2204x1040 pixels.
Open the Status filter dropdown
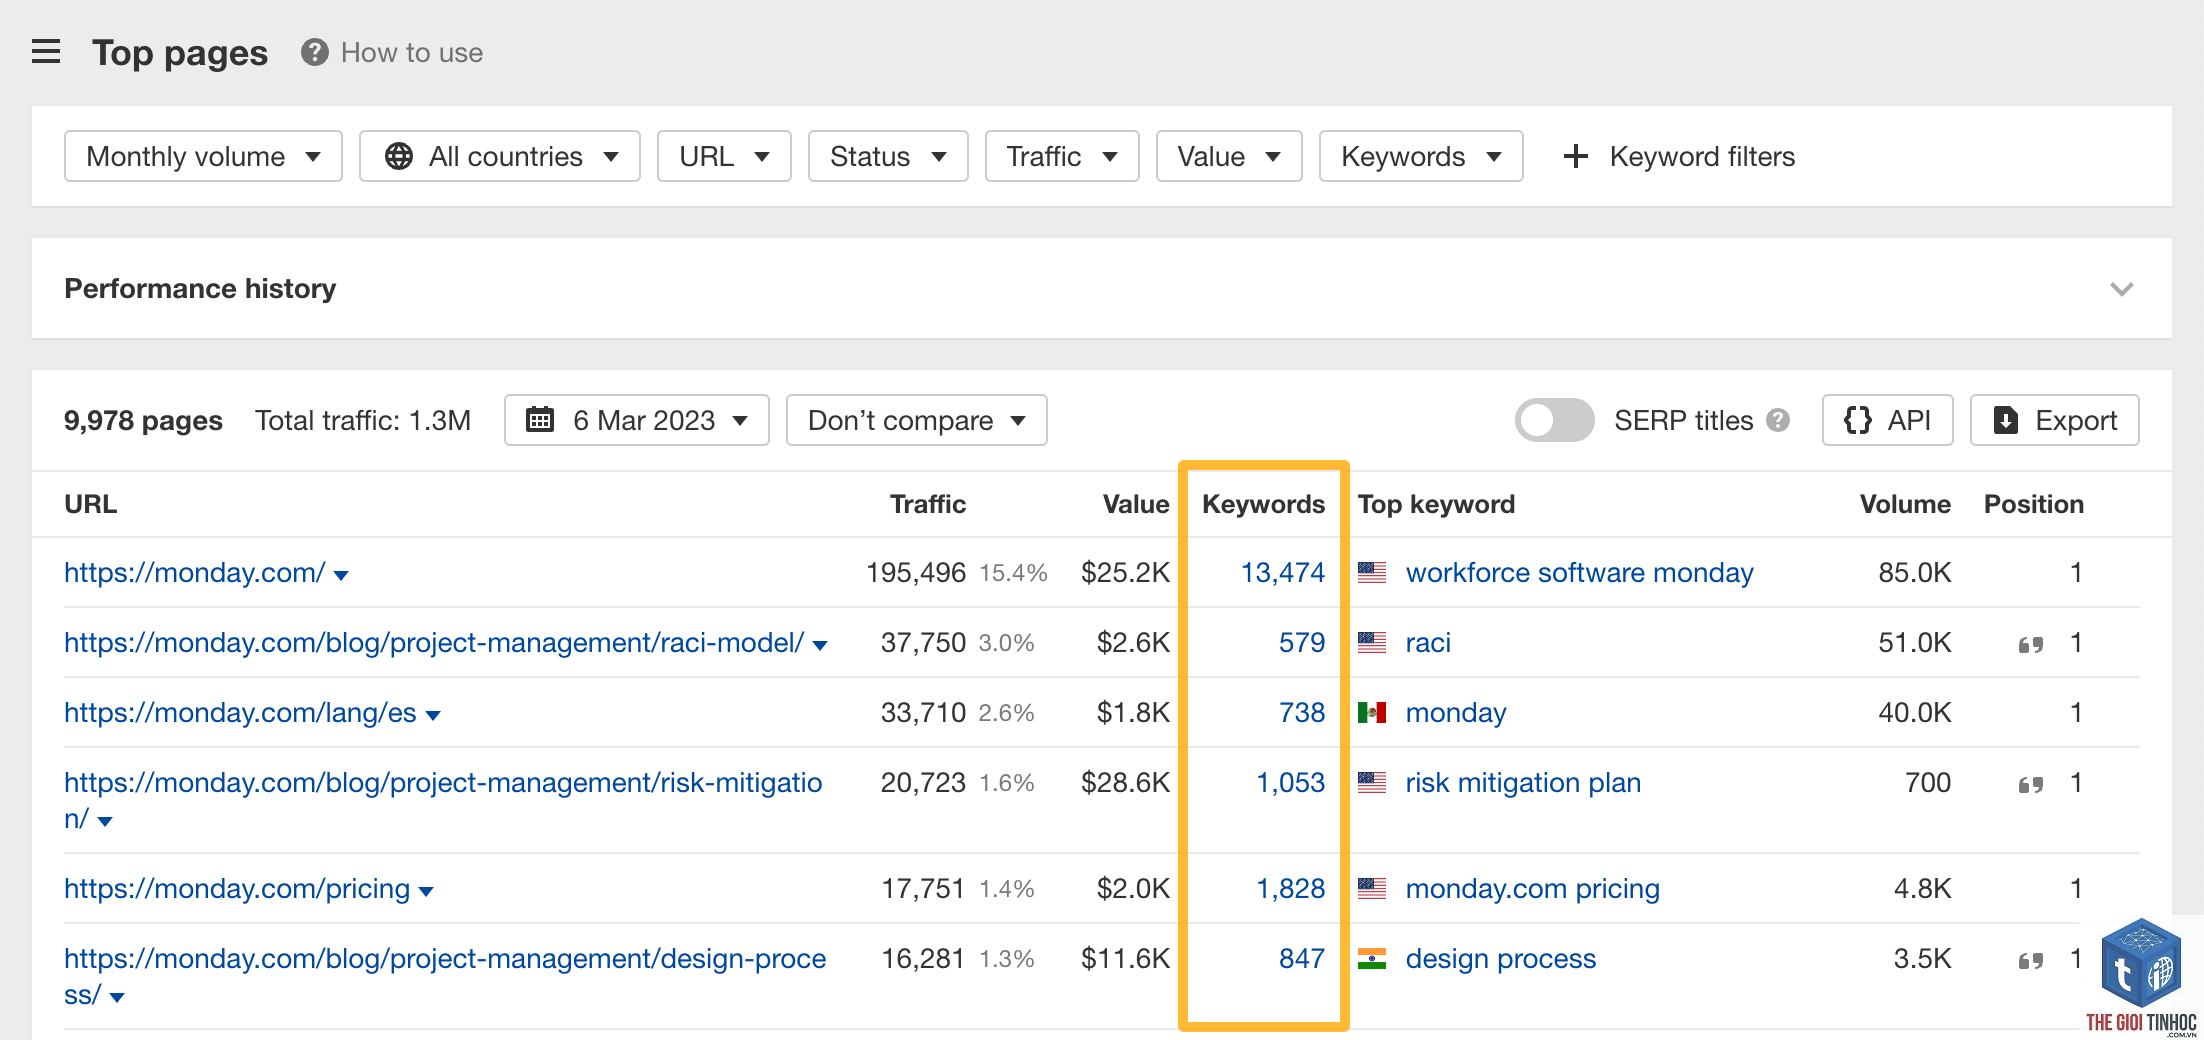[x=888, y=156]
